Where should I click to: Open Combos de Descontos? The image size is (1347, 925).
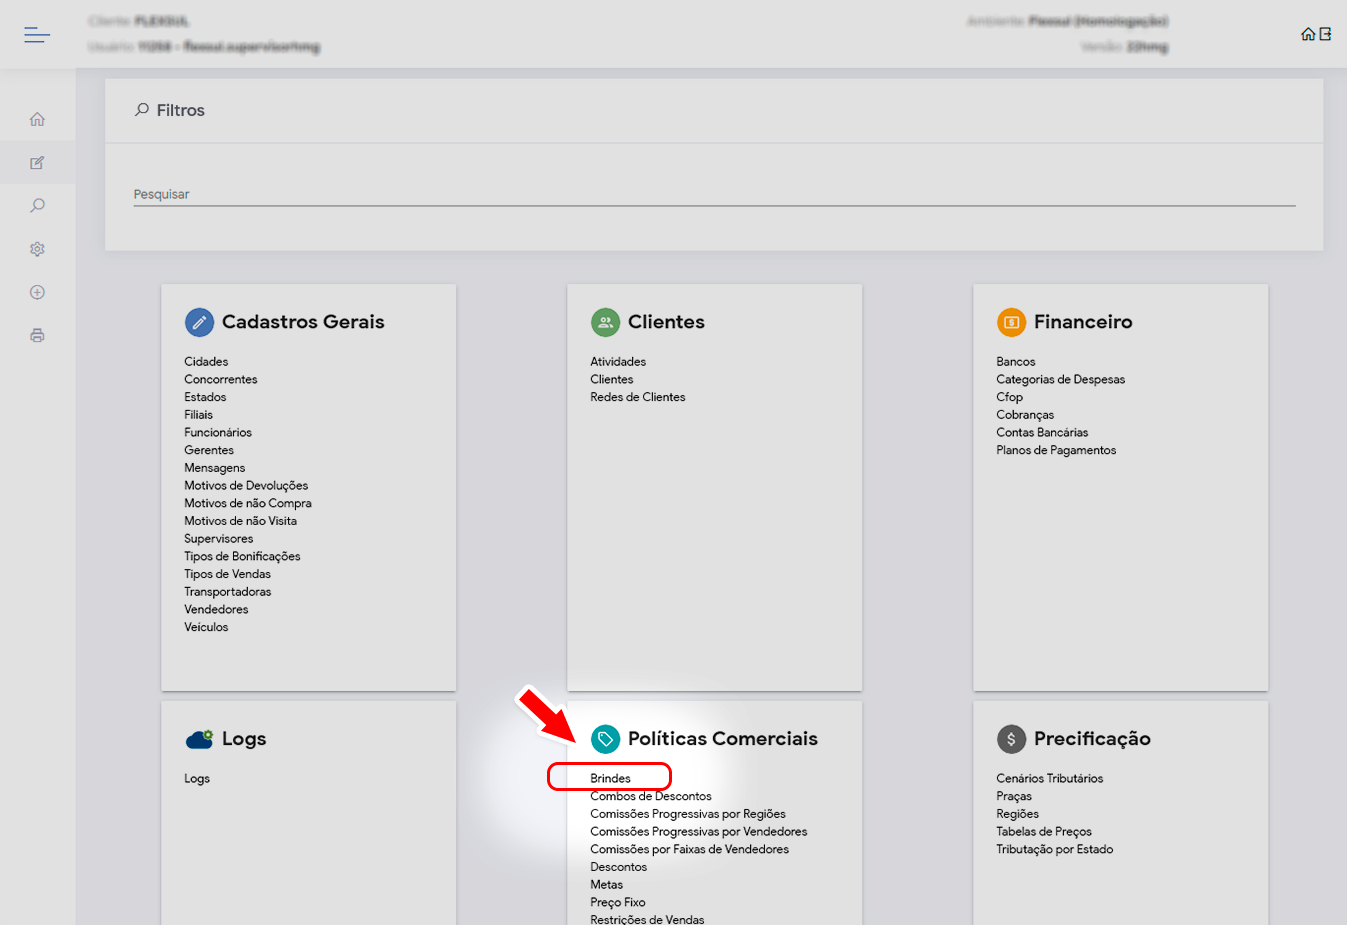pos(651,796)
